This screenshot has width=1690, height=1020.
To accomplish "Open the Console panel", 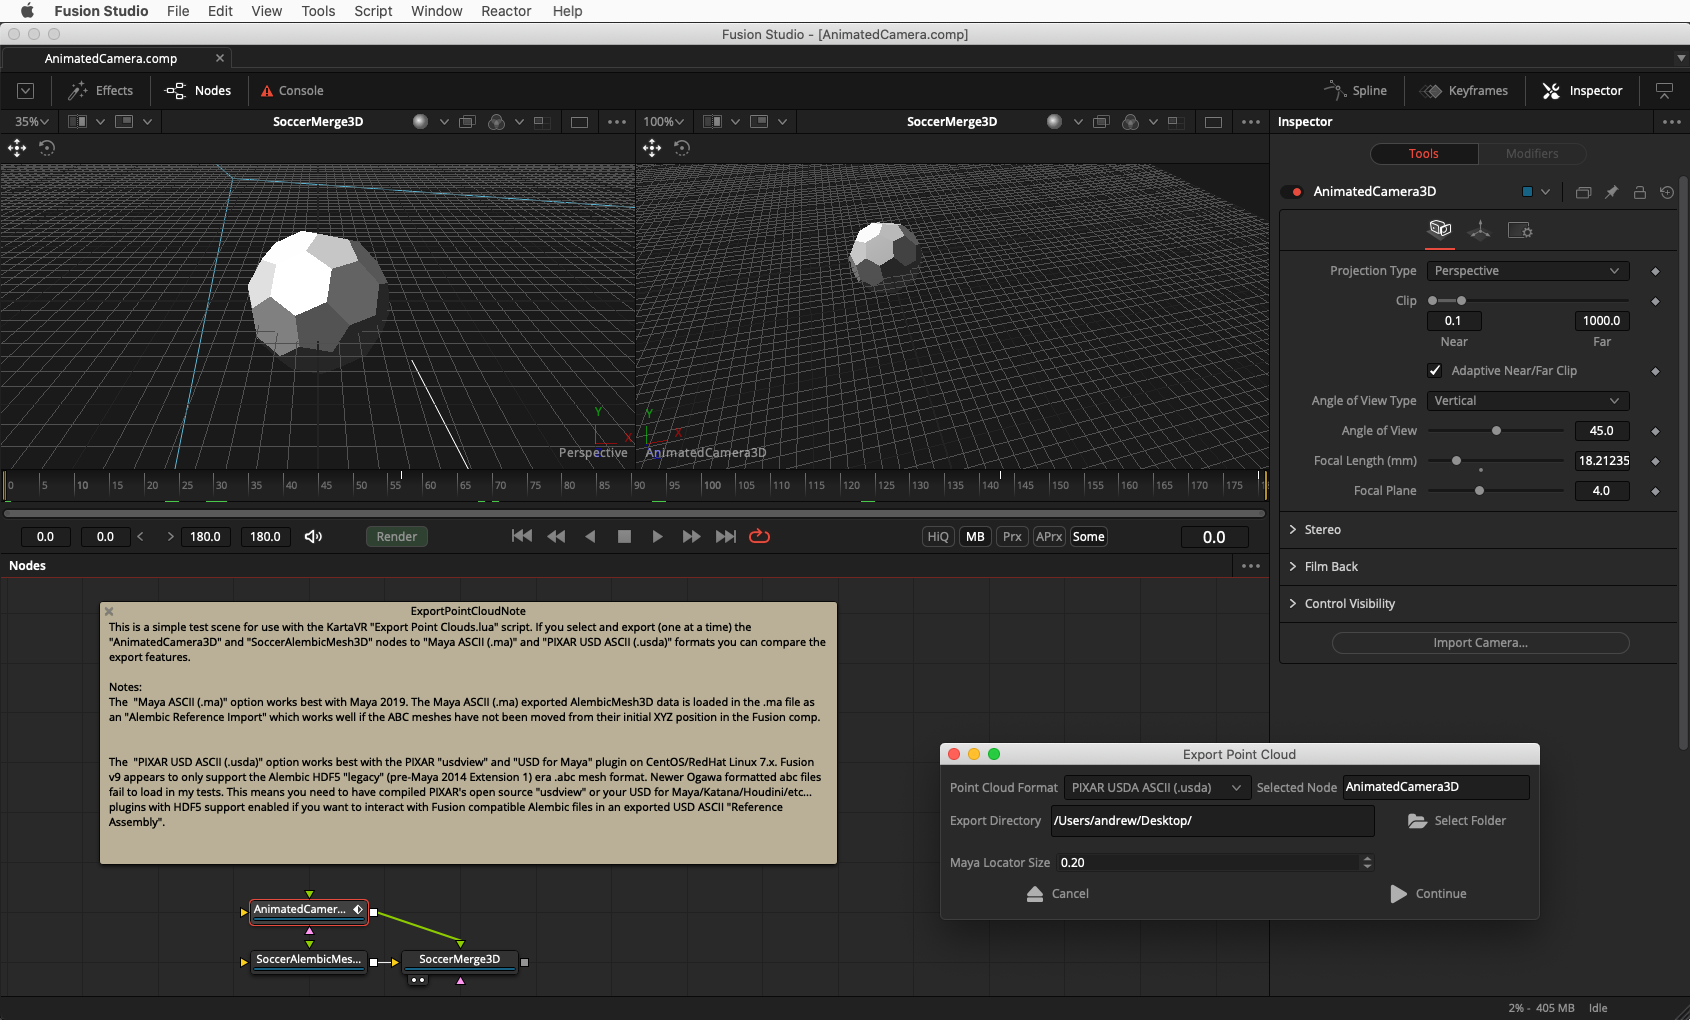I will (x=292, y=91).
